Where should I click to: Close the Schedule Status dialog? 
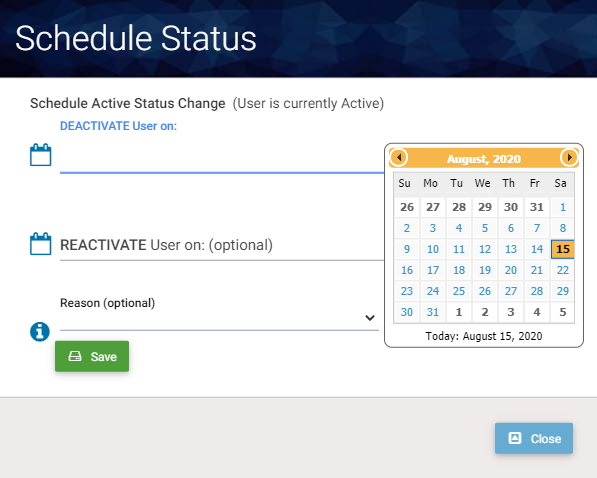(534, 438)
